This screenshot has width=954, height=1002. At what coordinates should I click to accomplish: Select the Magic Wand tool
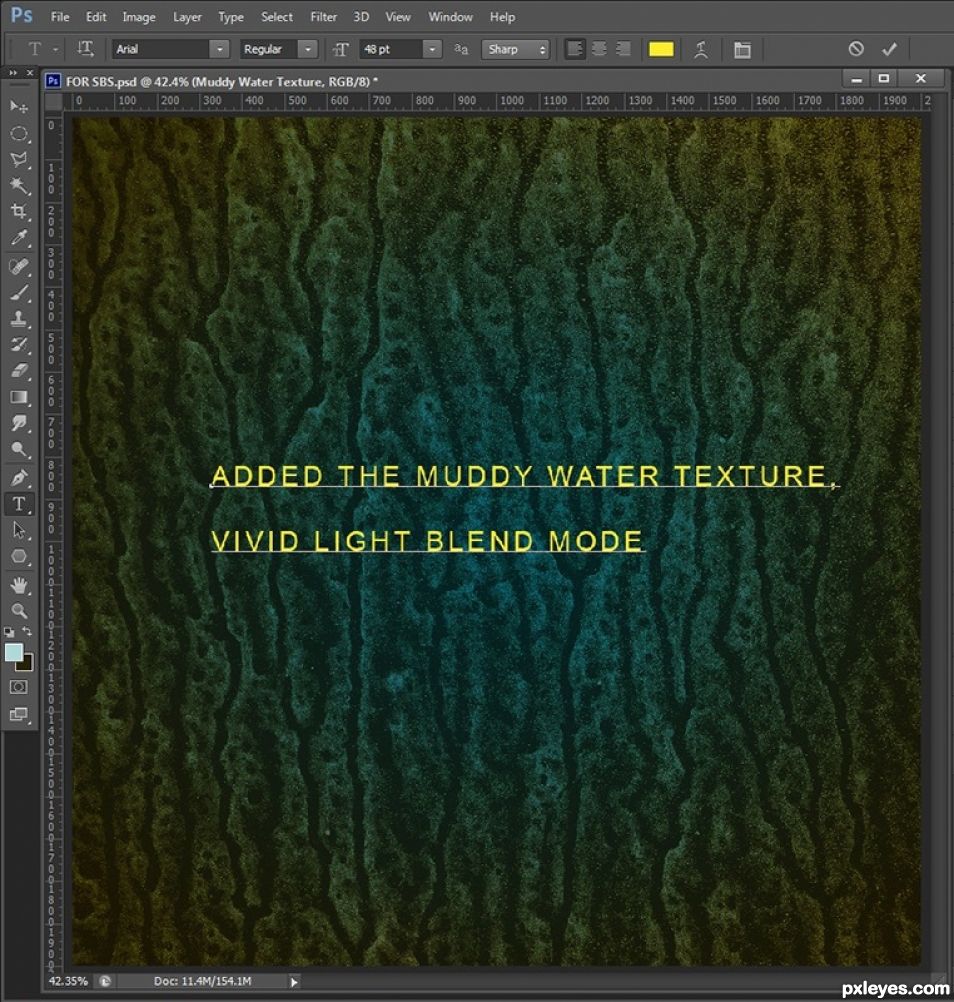point(19,185)
